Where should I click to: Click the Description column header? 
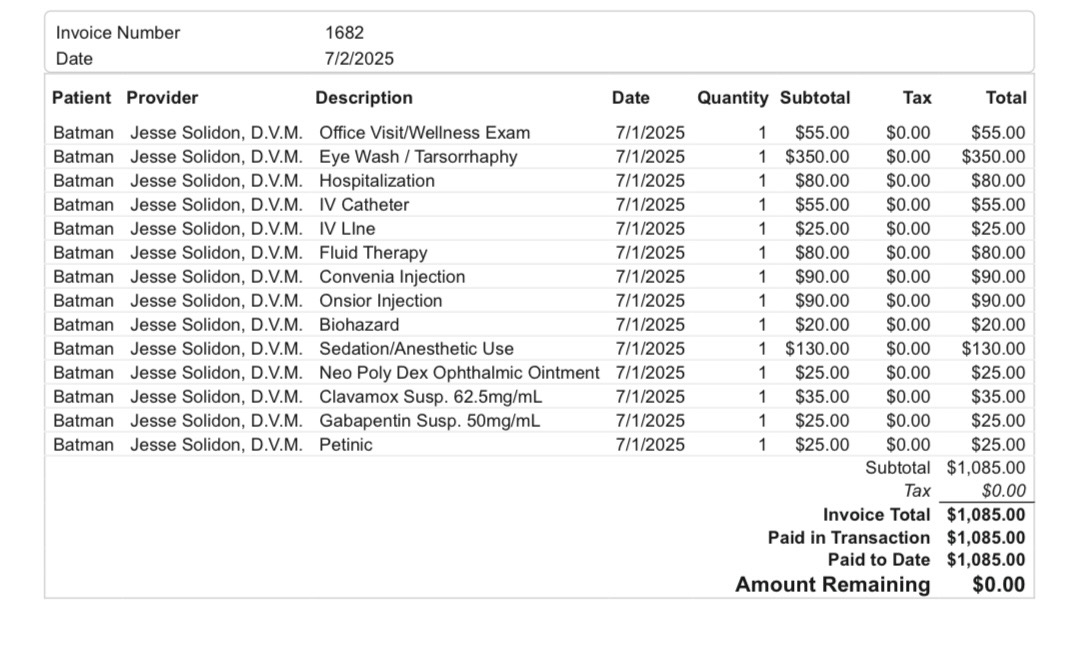click(364, 98)
